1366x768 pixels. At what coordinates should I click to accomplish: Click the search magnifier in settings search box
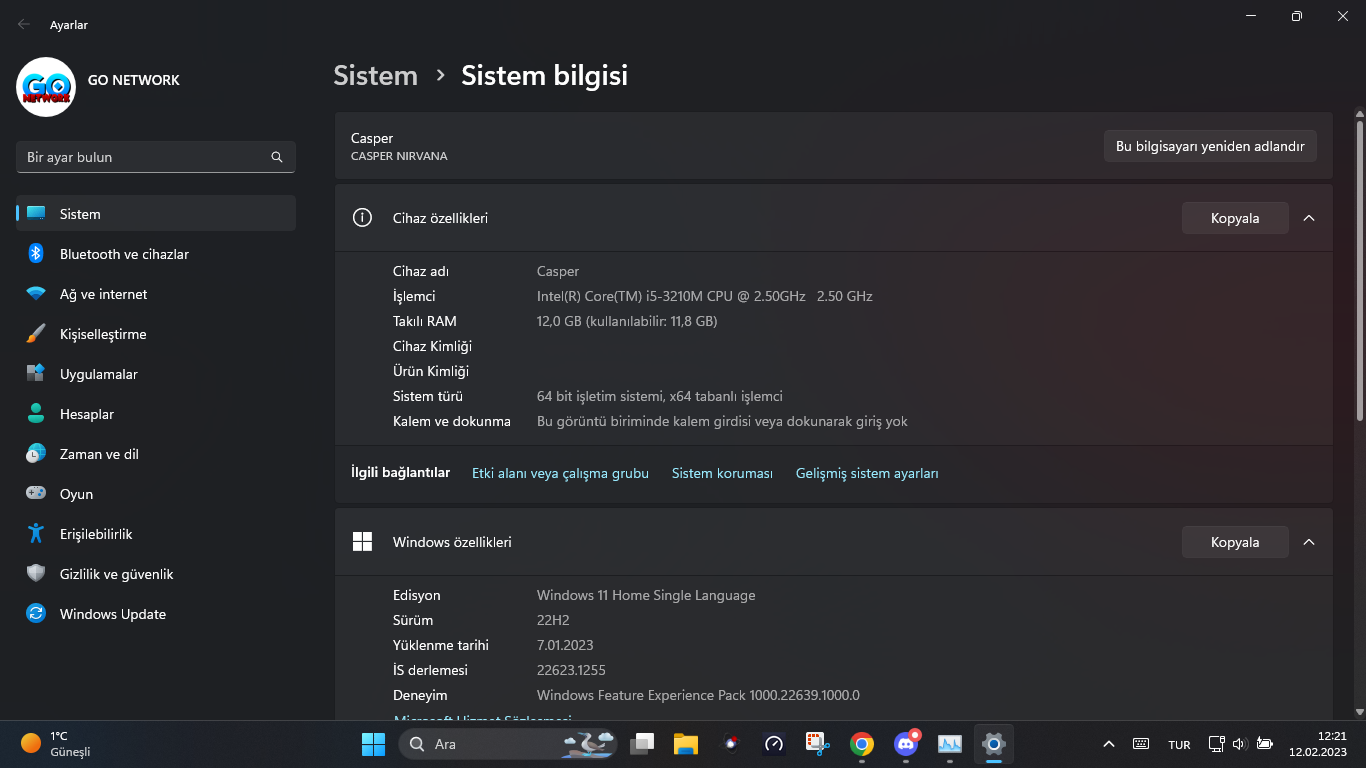coord(277,157)
